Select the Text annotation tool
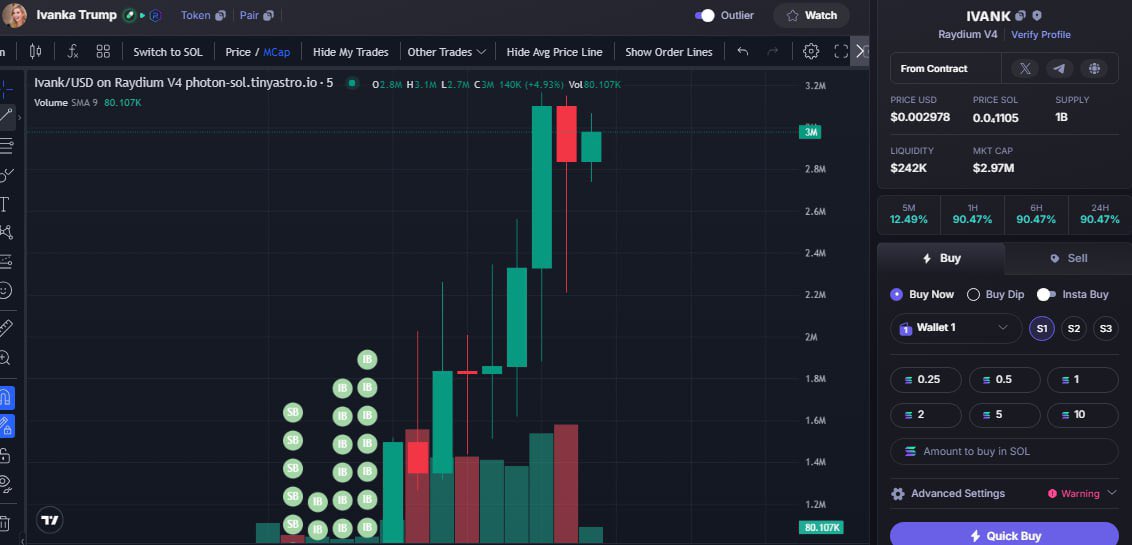 [5, 204]
